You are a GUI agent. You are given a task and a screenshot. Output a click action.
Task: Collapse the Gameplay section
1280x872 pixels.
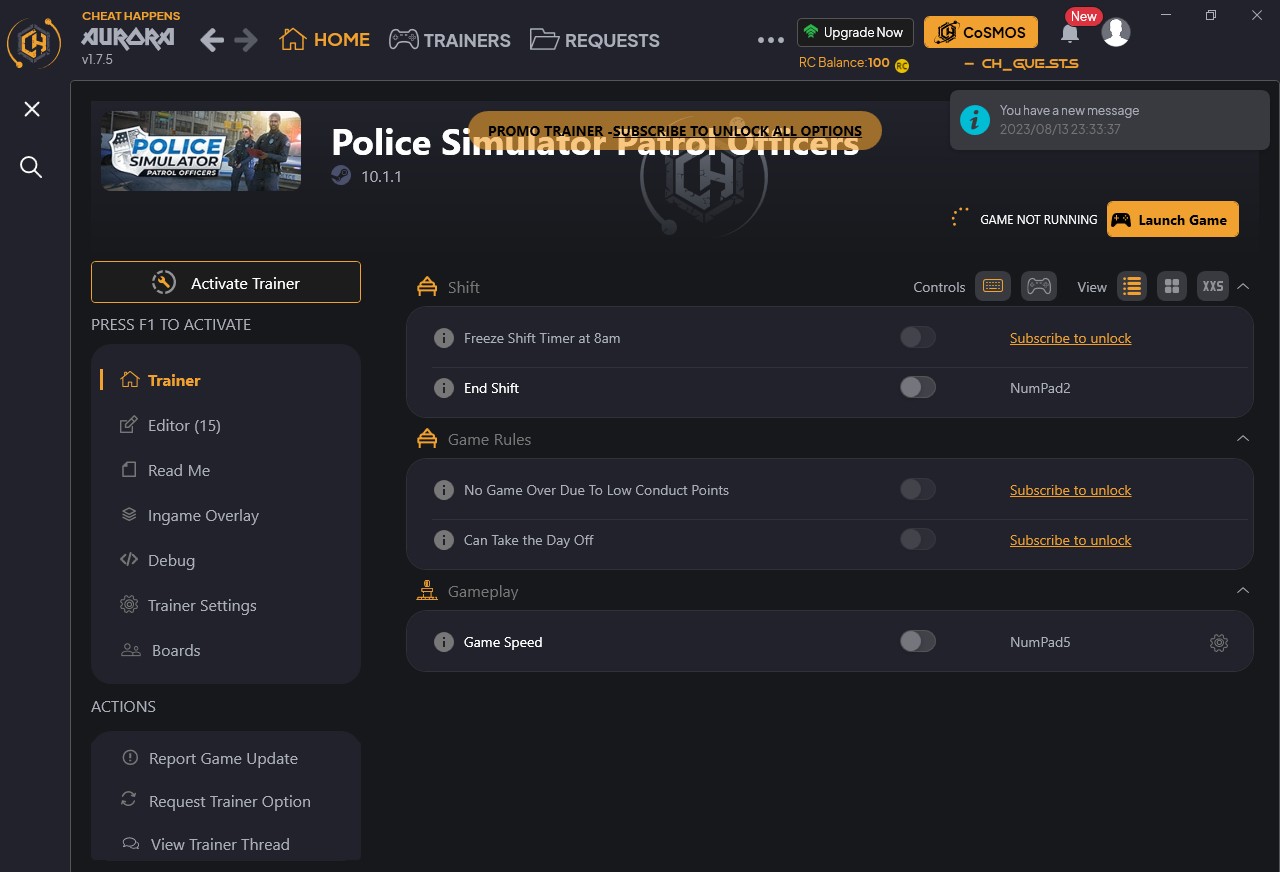pos(1243,590)
